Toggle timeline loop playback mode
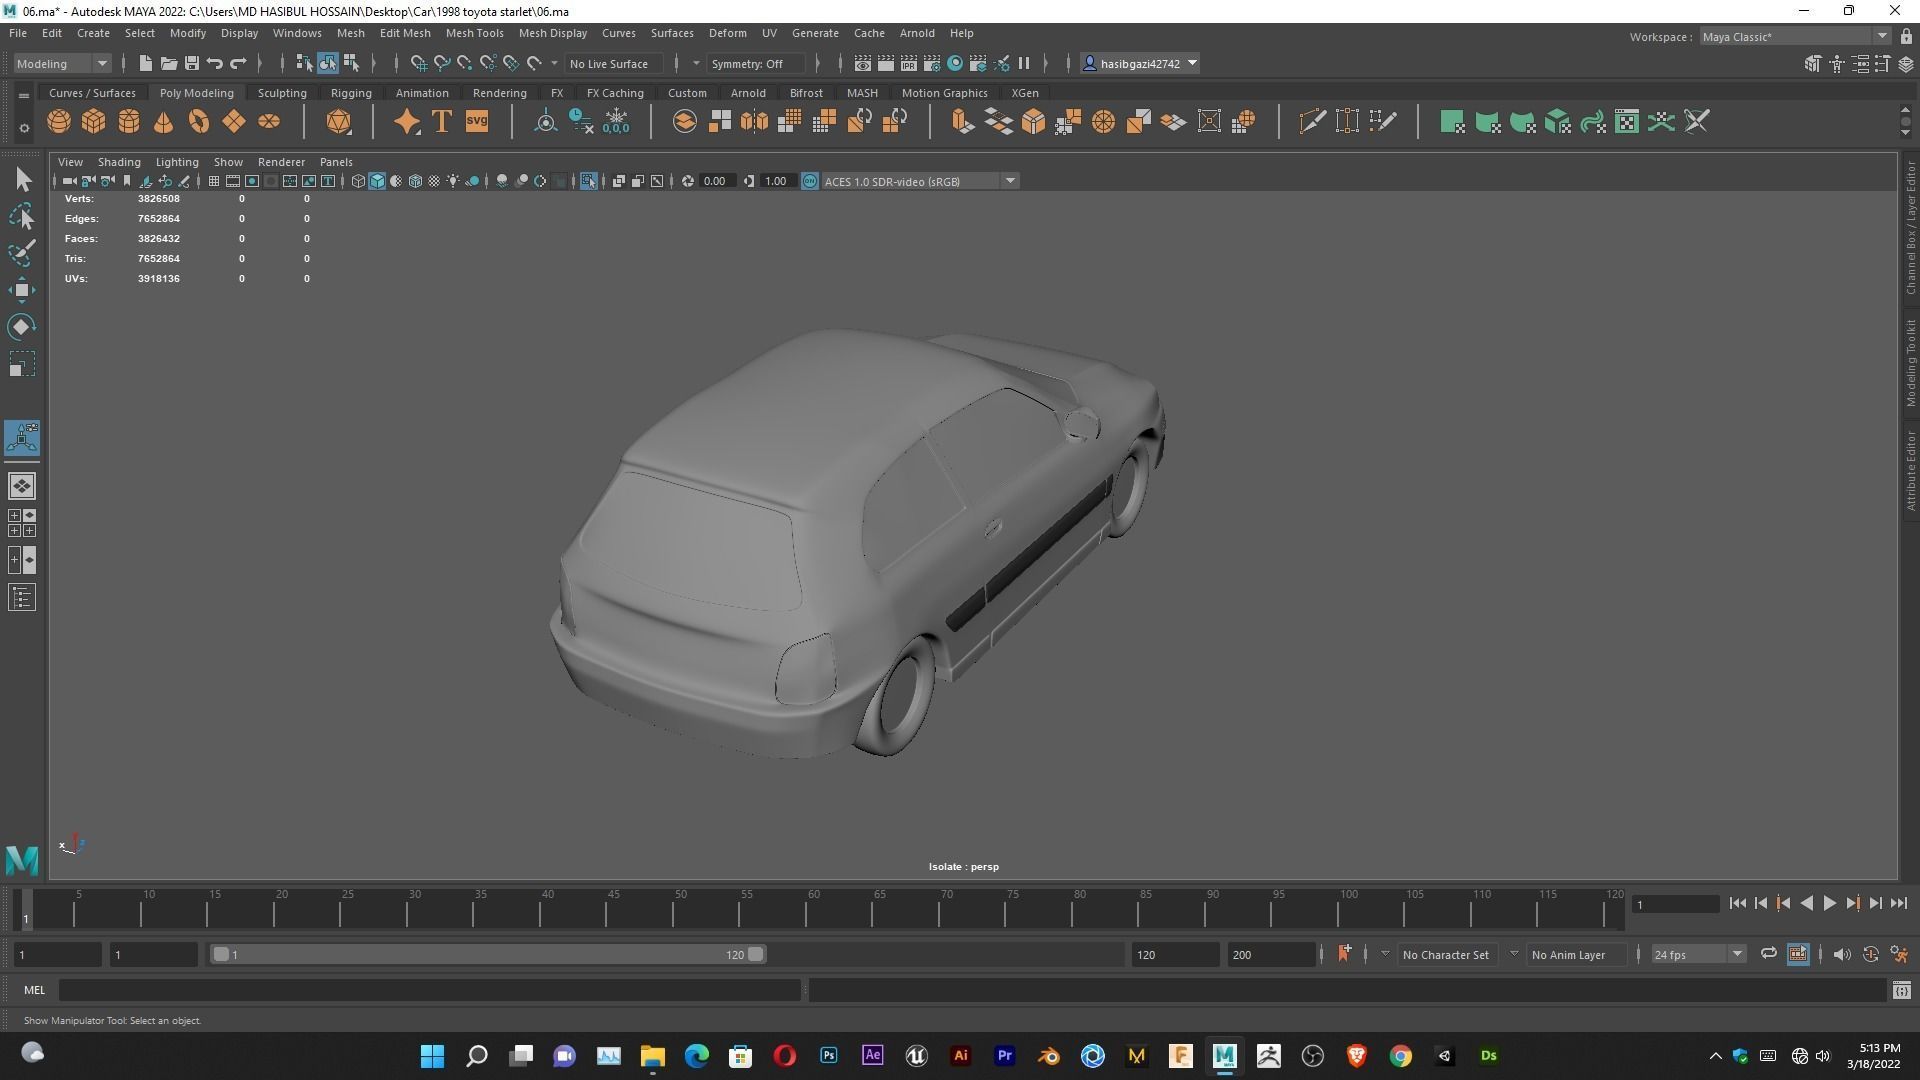 click(x=1768, y=954)
